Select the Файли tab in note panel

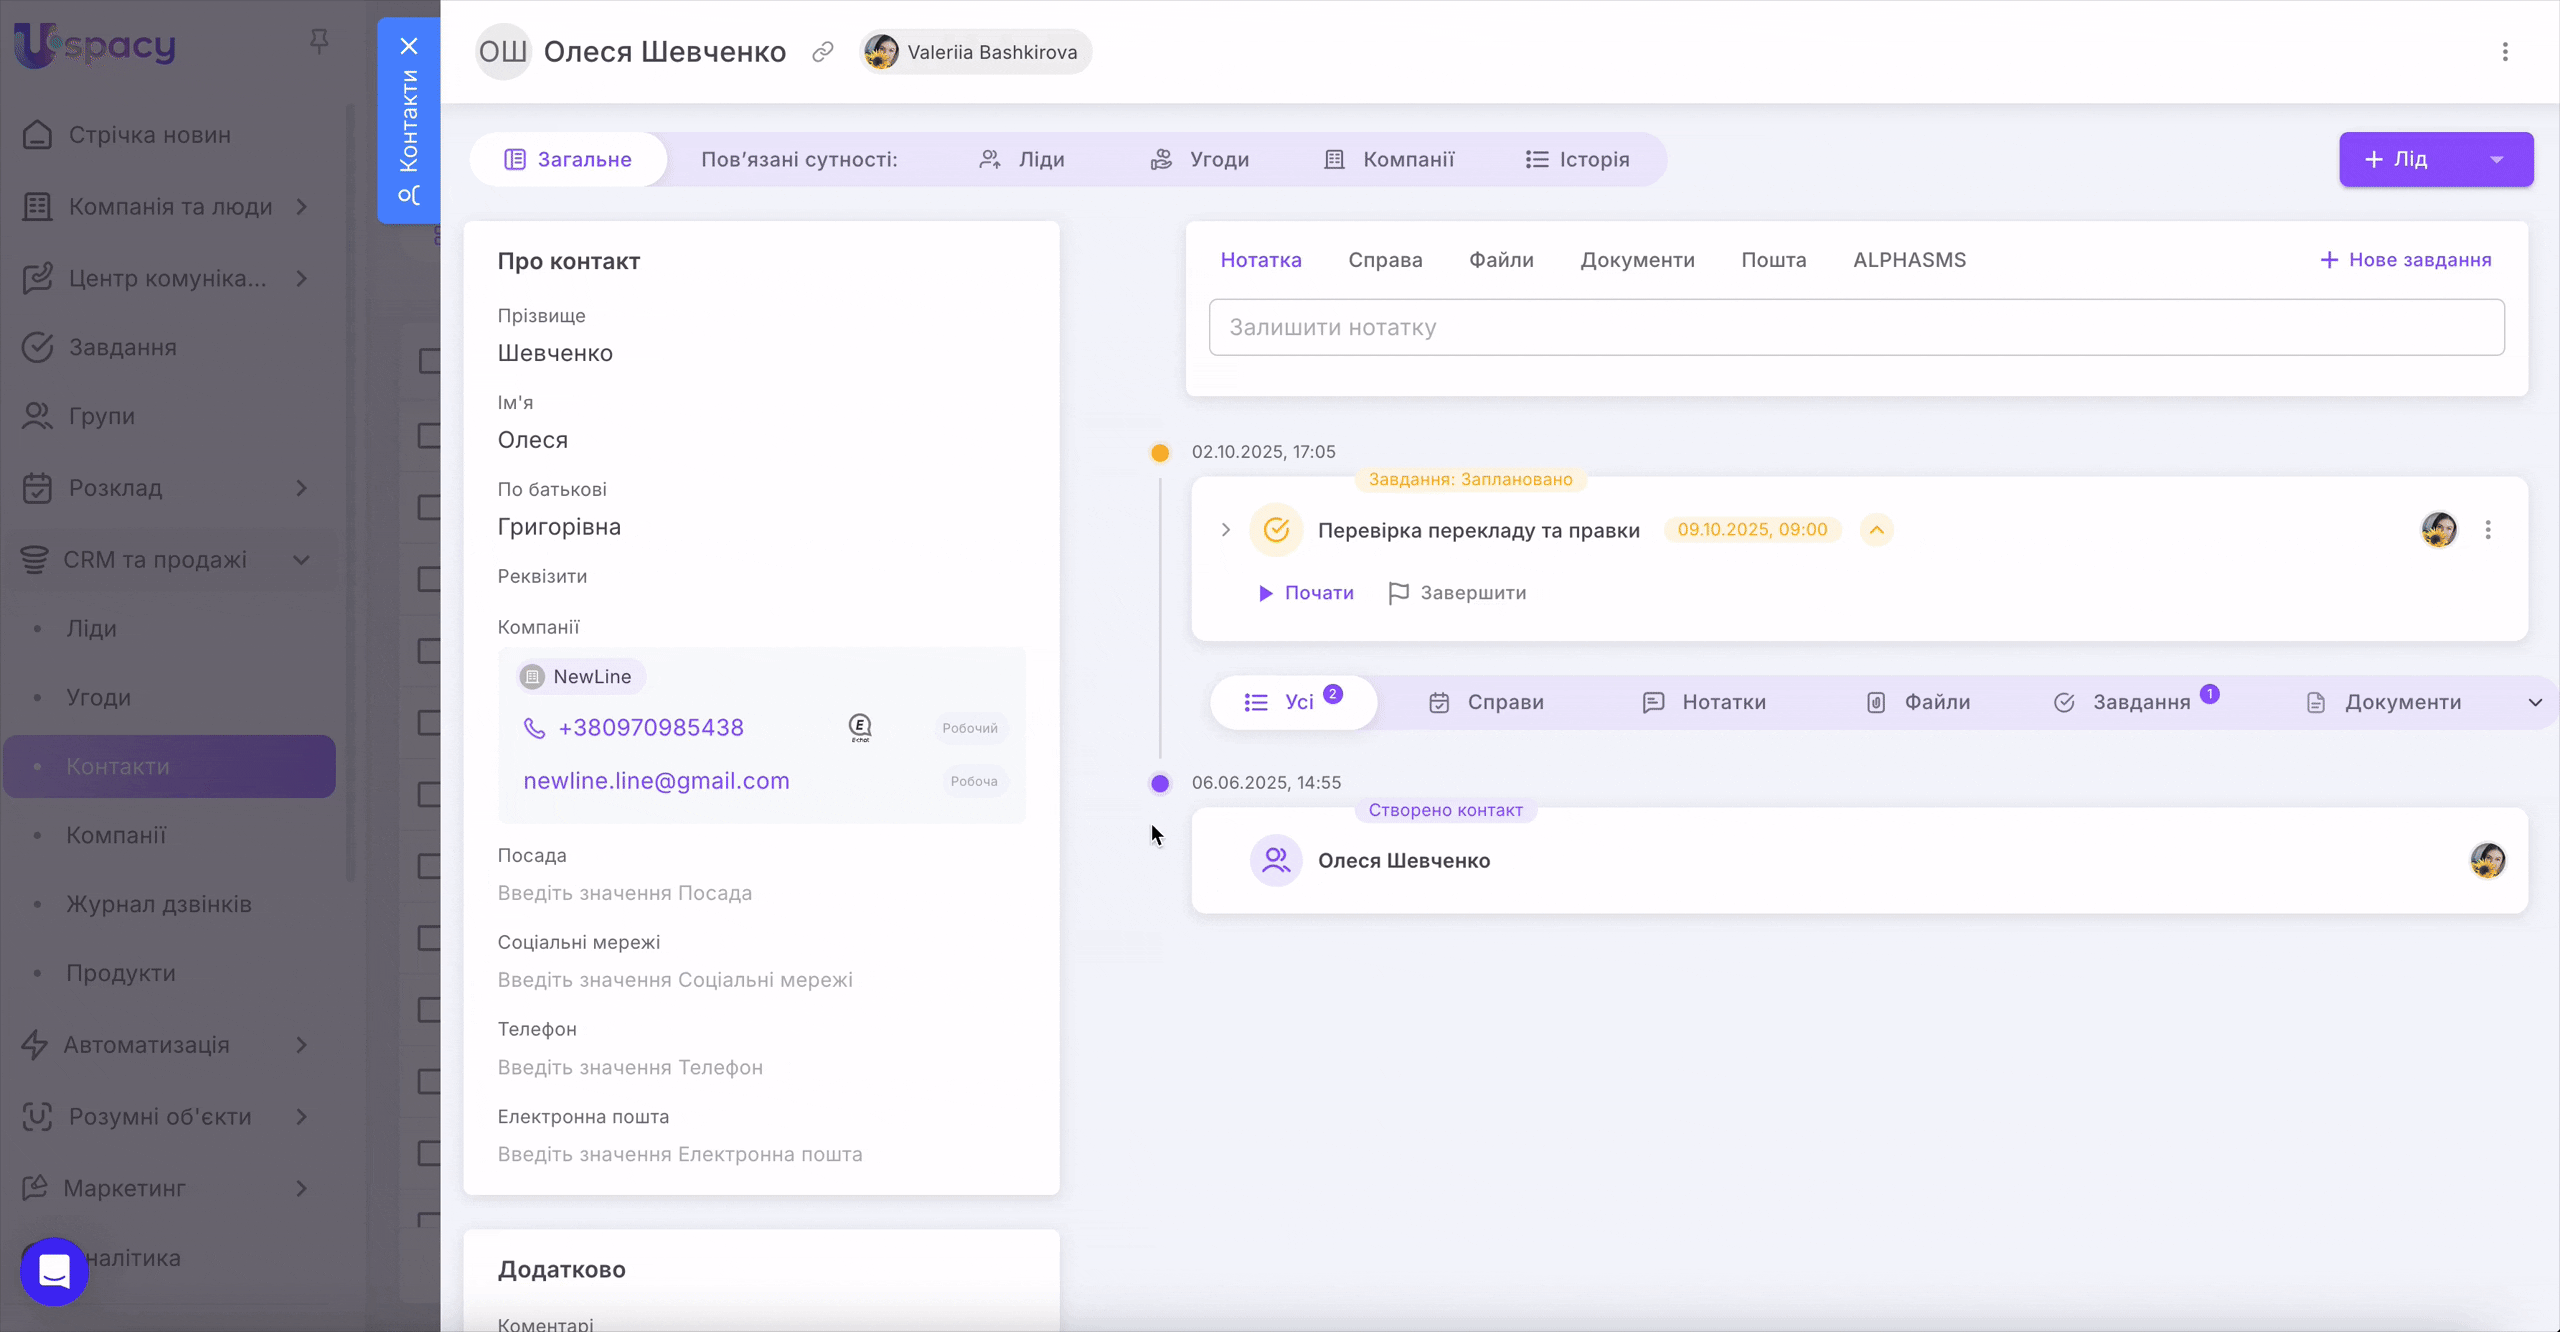pyautogui.click(x=1500, y=260)
